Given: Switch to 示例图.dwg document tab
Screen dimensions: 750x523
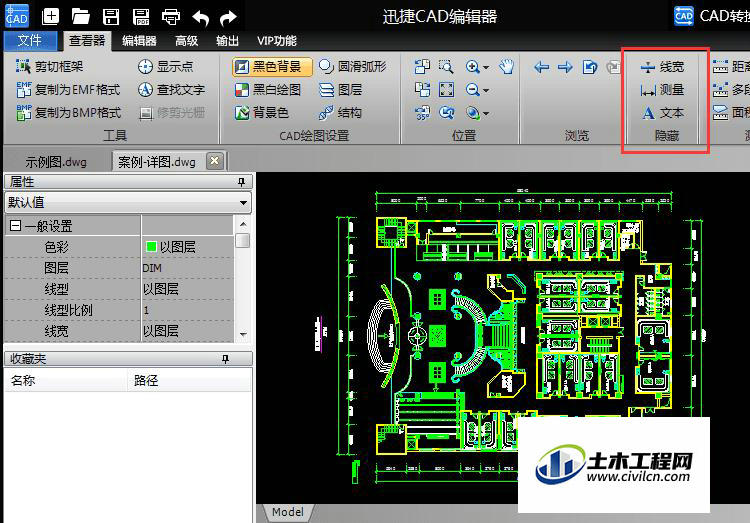Looking at the screenshot, I should point(56,162).
